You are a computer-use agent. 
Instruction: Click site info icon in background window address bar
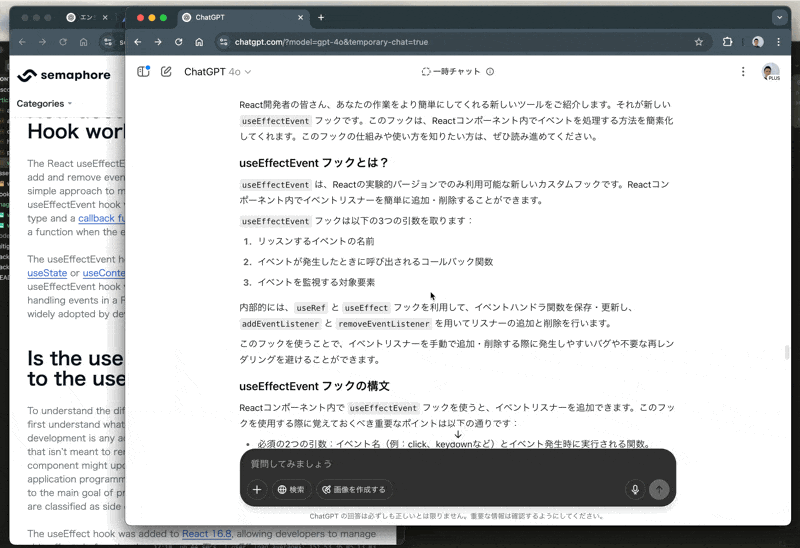108,42
